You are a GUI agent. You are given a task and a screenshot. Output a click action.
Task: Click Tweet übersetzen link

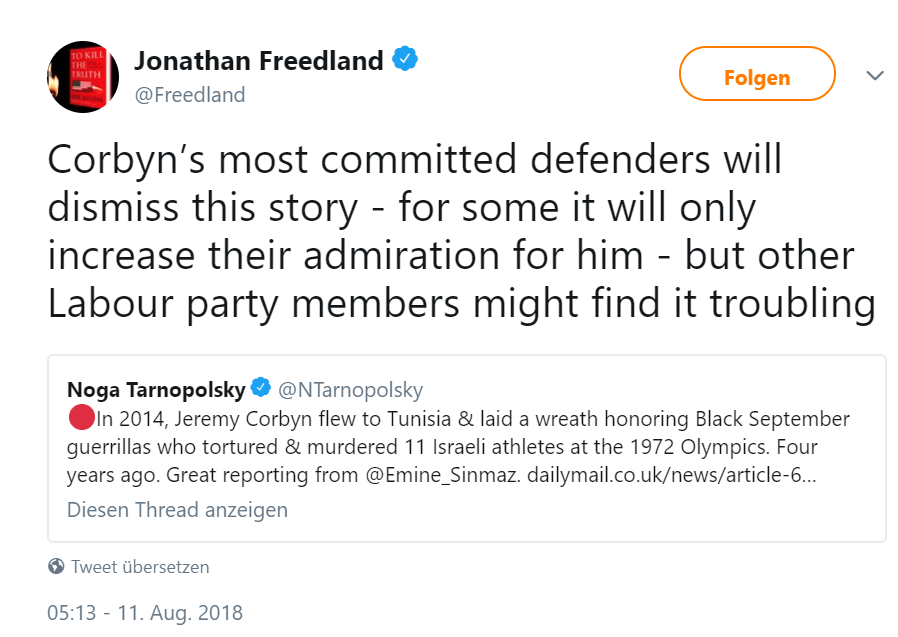(140, 567)
